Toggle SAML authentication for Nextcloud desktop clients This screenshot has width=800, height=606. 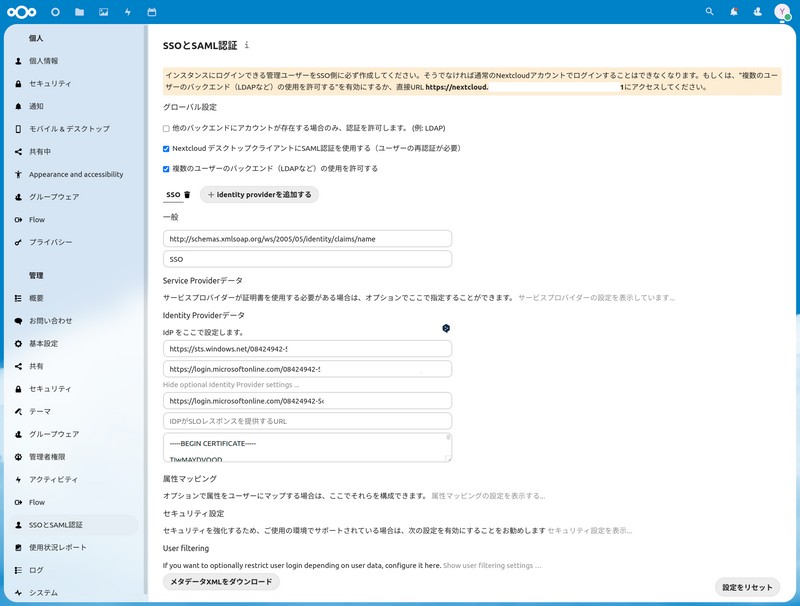pos(166,149)
